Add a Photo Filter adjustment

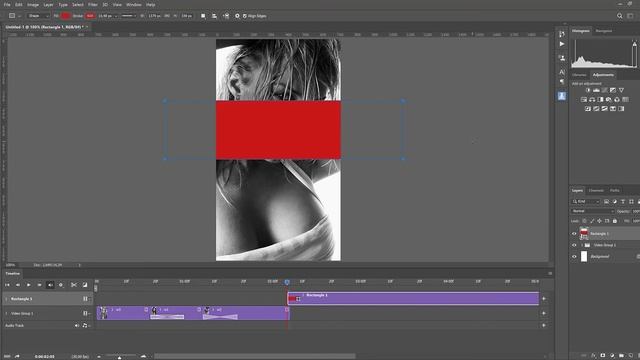click(x=609, y=100)
